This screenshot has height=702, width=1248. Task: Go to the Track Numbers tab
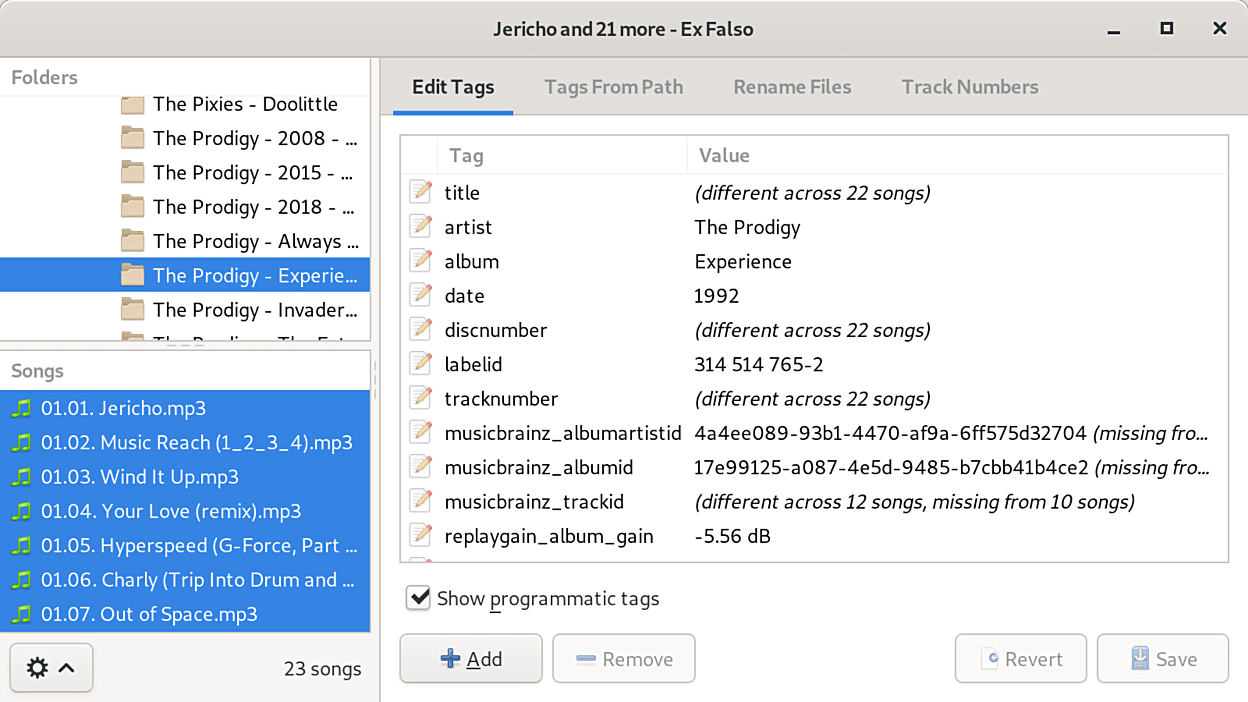click(x=969, y=87)
